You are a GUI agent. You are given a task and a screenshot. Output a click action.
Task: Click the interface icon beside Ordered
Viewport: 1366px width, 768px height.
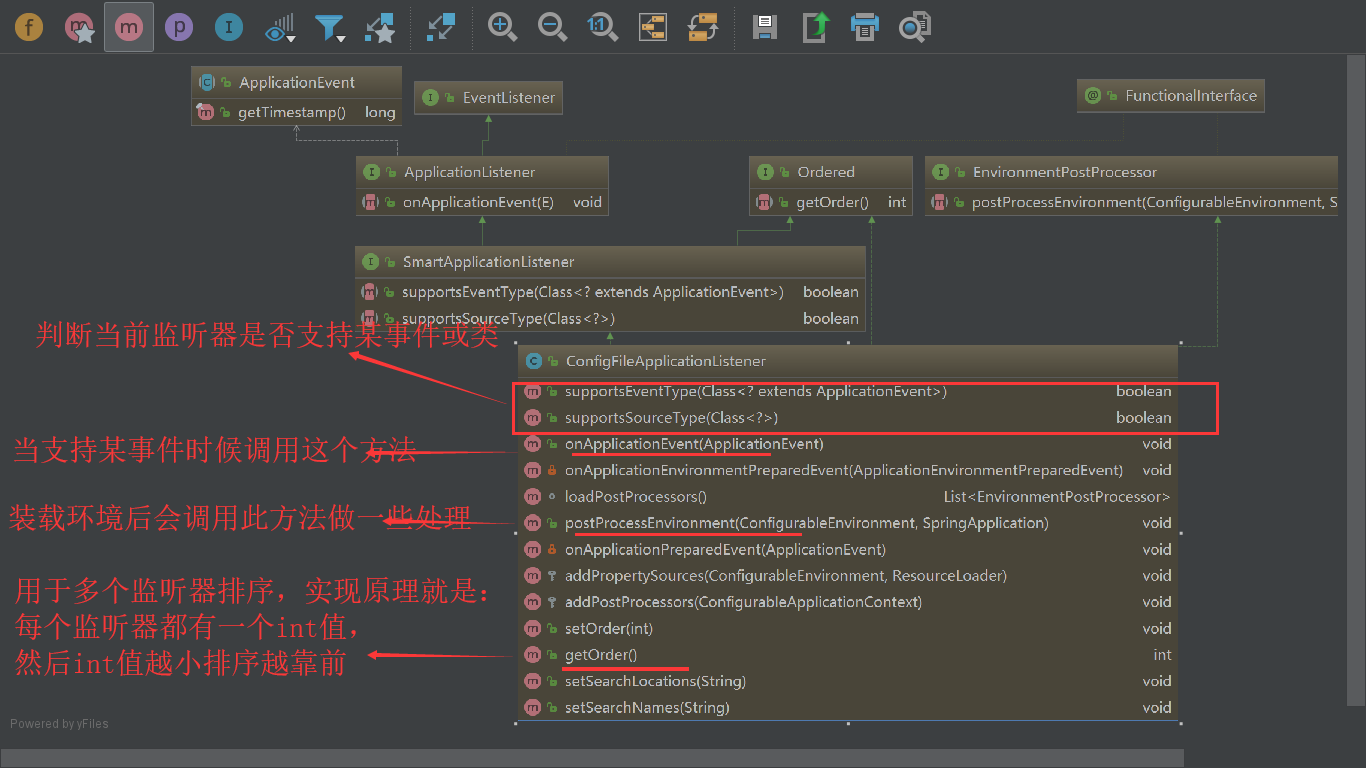(766, 172)
